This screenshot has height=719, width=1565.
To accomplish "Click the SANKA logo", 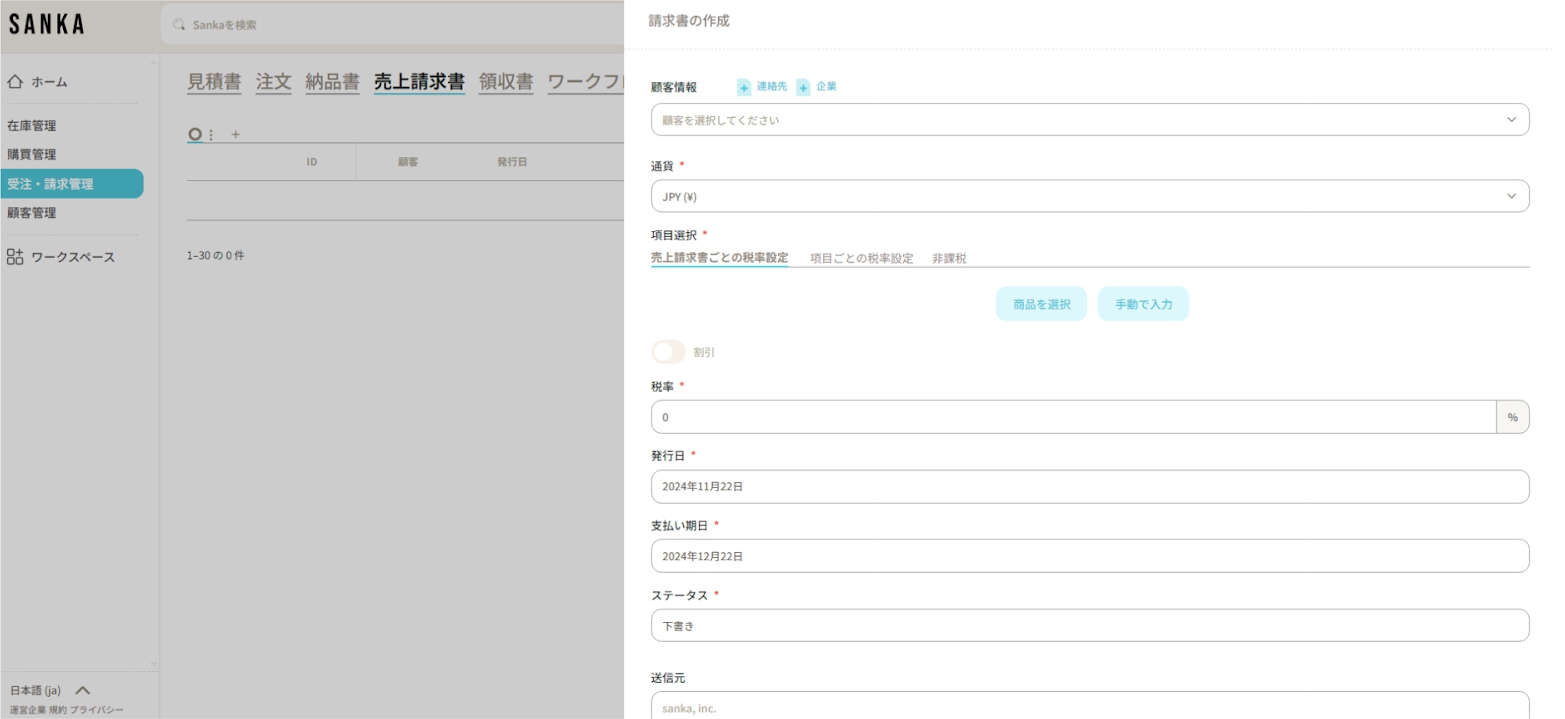I will (x=47, y=25).
